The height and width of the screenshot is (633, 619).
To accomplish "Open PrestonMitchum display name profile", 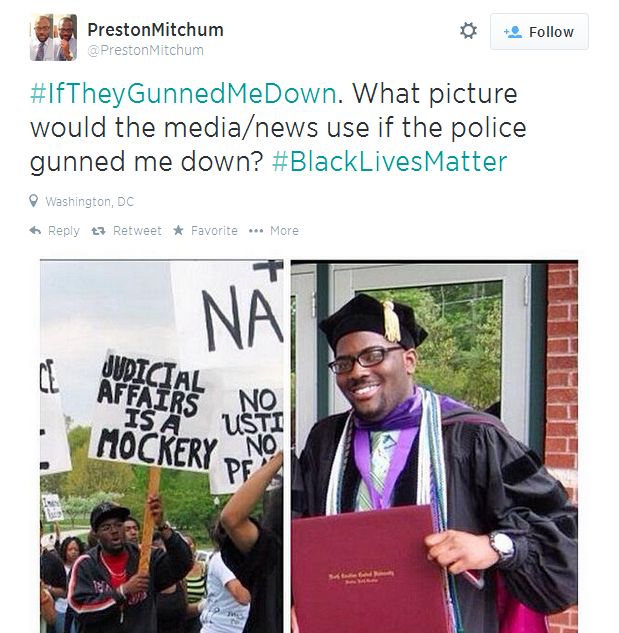I will [155, 30].
